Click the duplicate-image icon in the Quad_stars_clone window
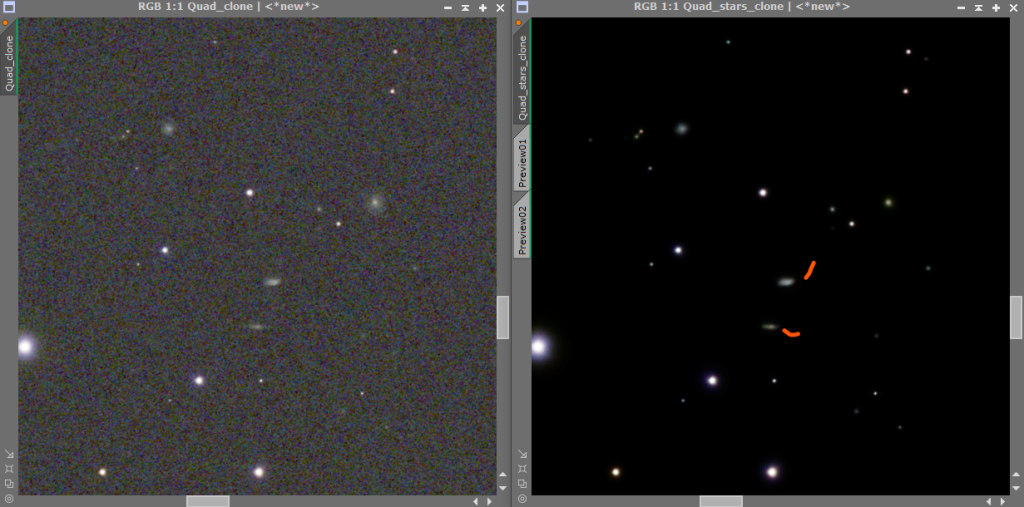The width and height of the screenshot is (1024, 507). (522, 484)
